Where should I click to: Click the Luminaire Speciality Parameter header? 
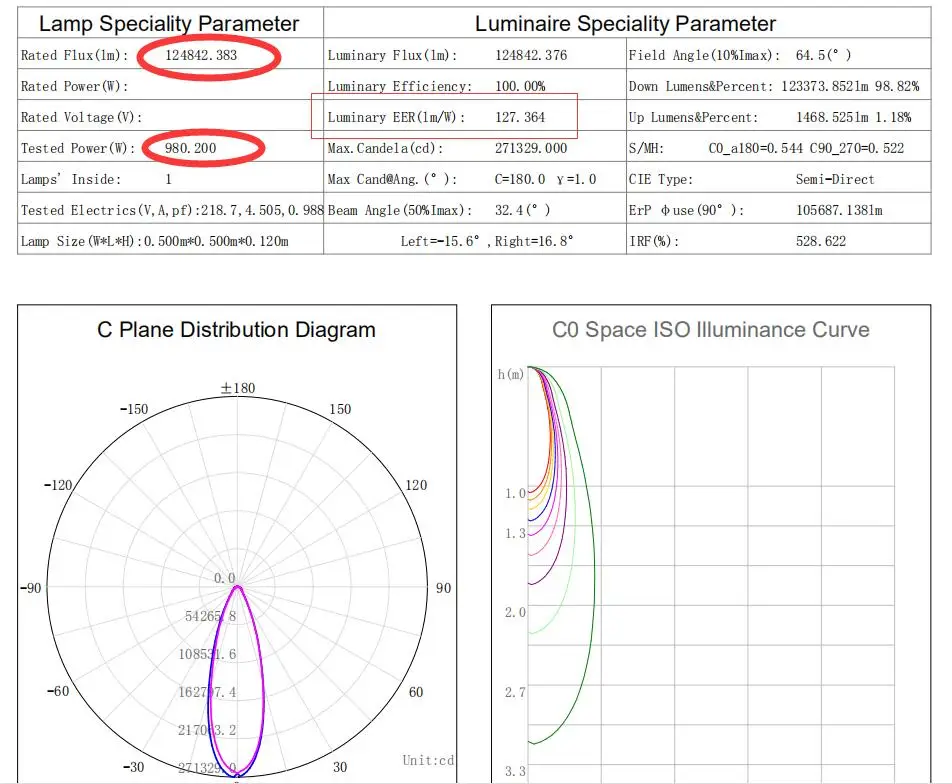pos(625,24)
